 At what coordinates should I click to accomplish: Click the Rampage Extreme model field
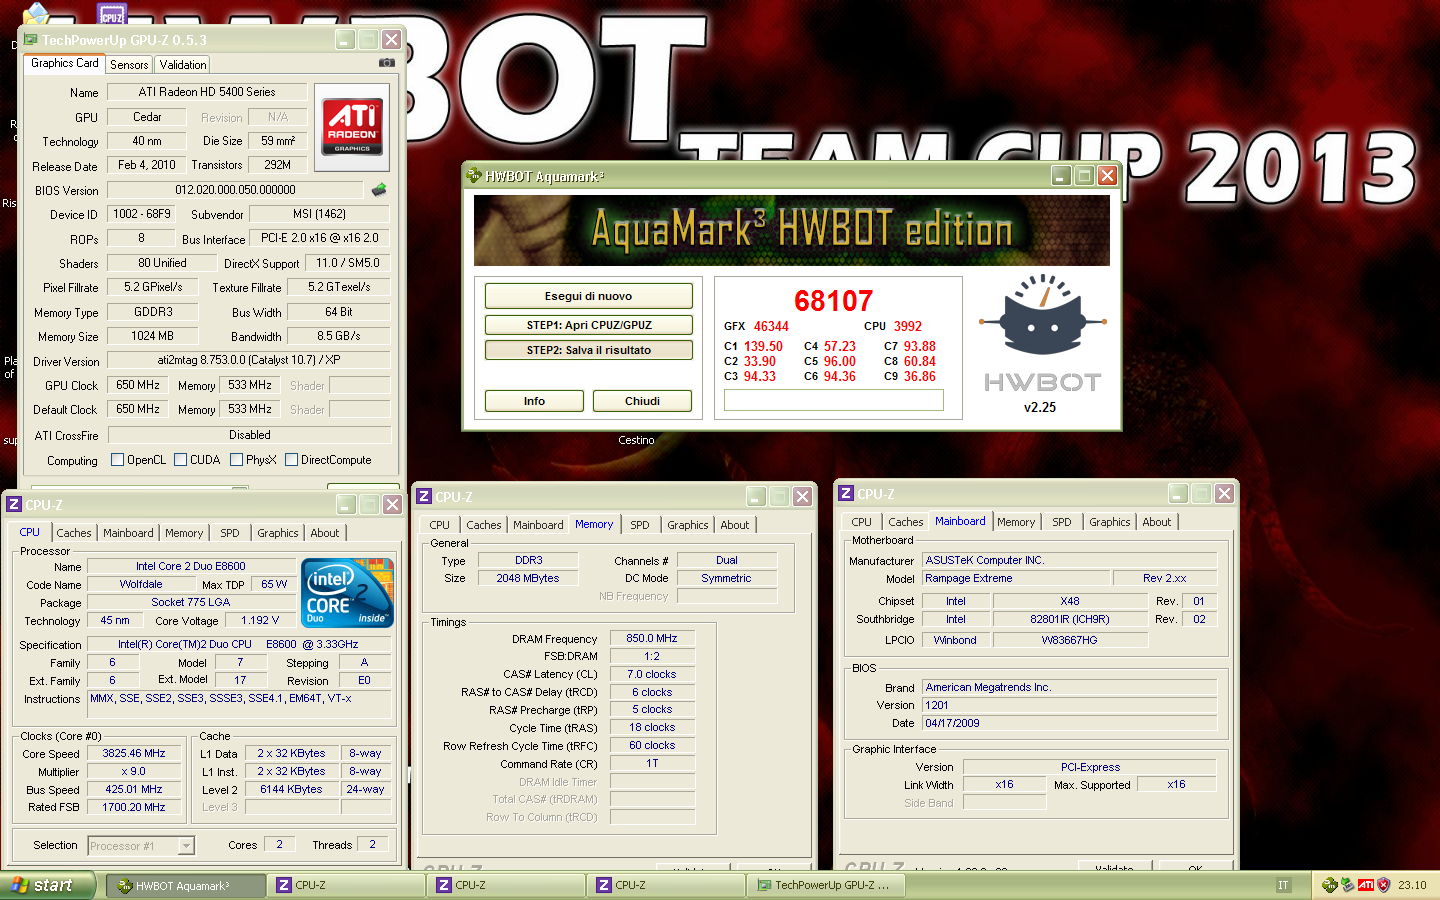1015,578
